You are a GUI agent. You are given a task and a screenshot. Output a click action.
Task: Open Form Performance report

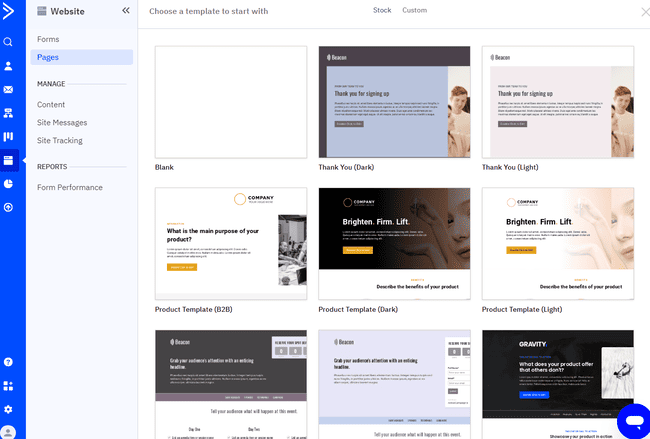pyautogui.click(x=70, y=187)
